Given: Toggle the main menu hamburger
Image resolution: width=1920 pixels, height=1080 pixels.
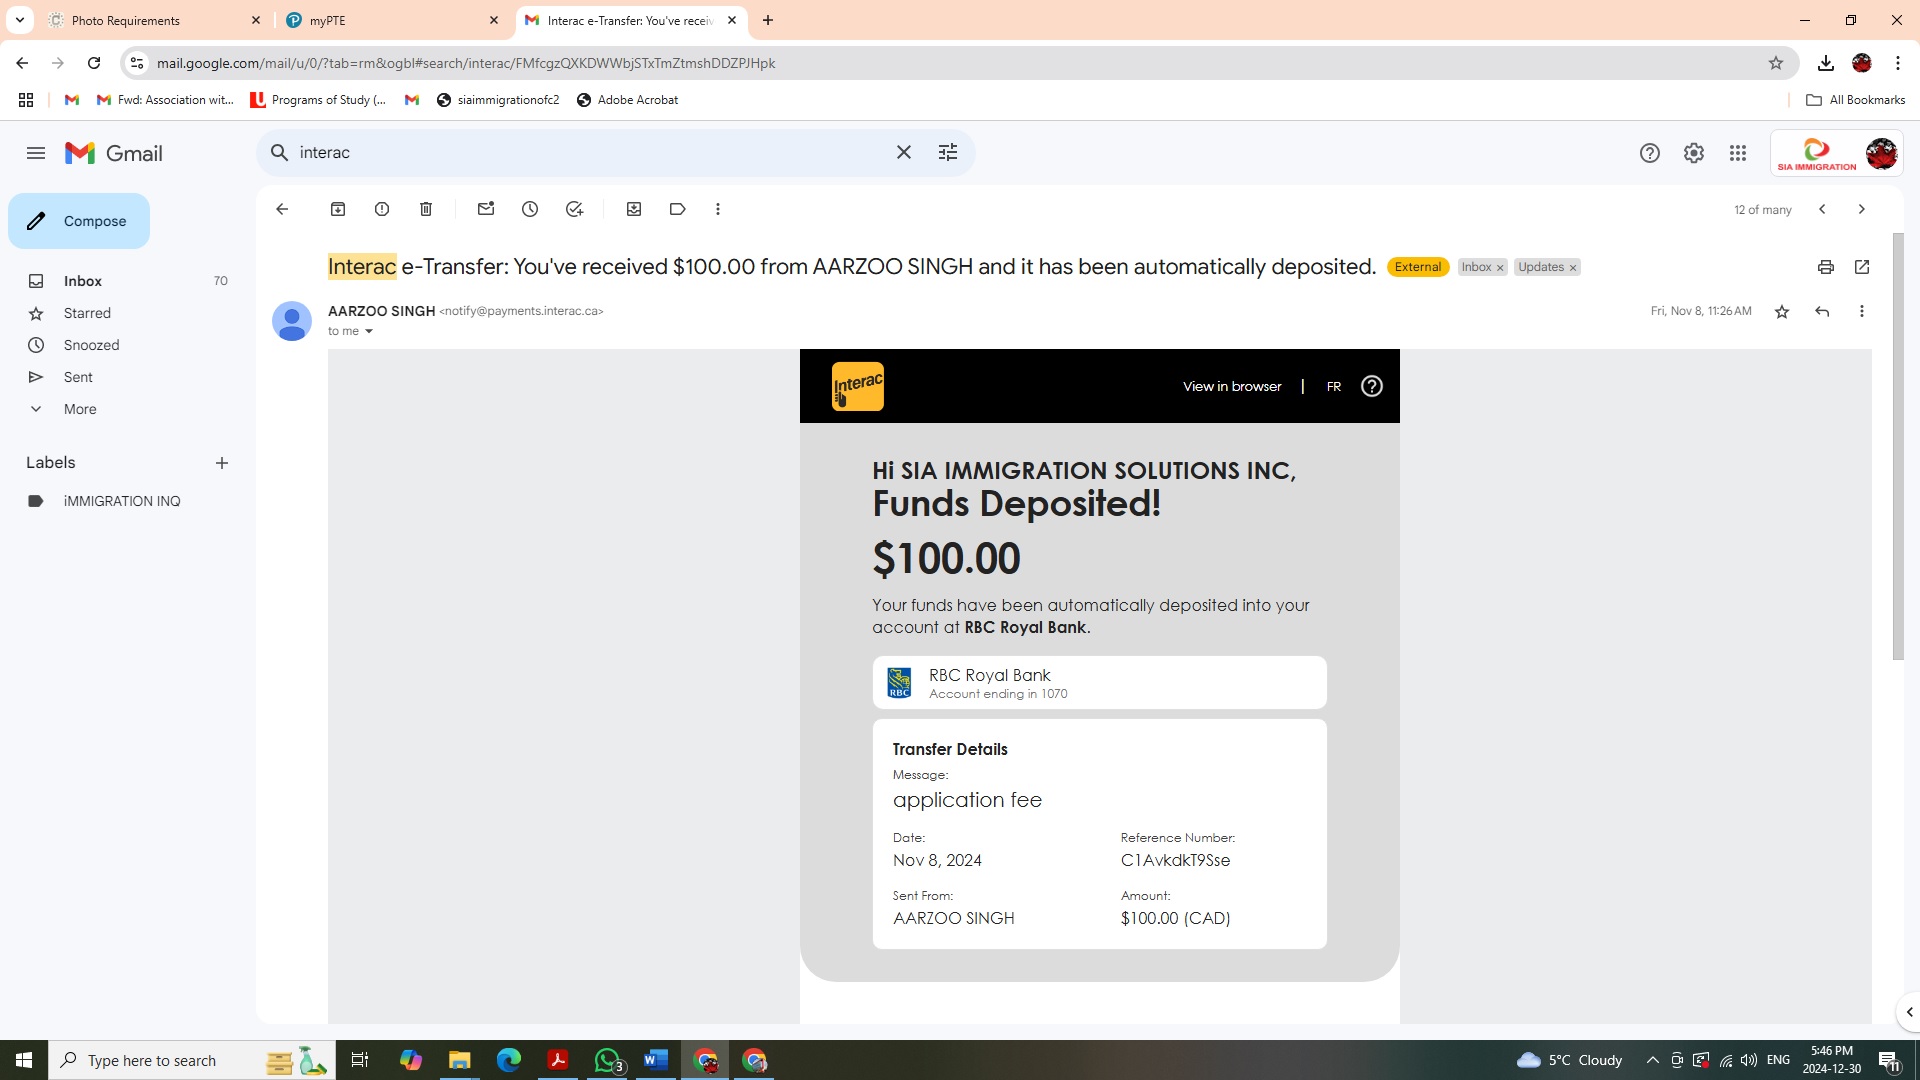Looking at the screenshot, I should pyautogui.click(x=36, y=153).
